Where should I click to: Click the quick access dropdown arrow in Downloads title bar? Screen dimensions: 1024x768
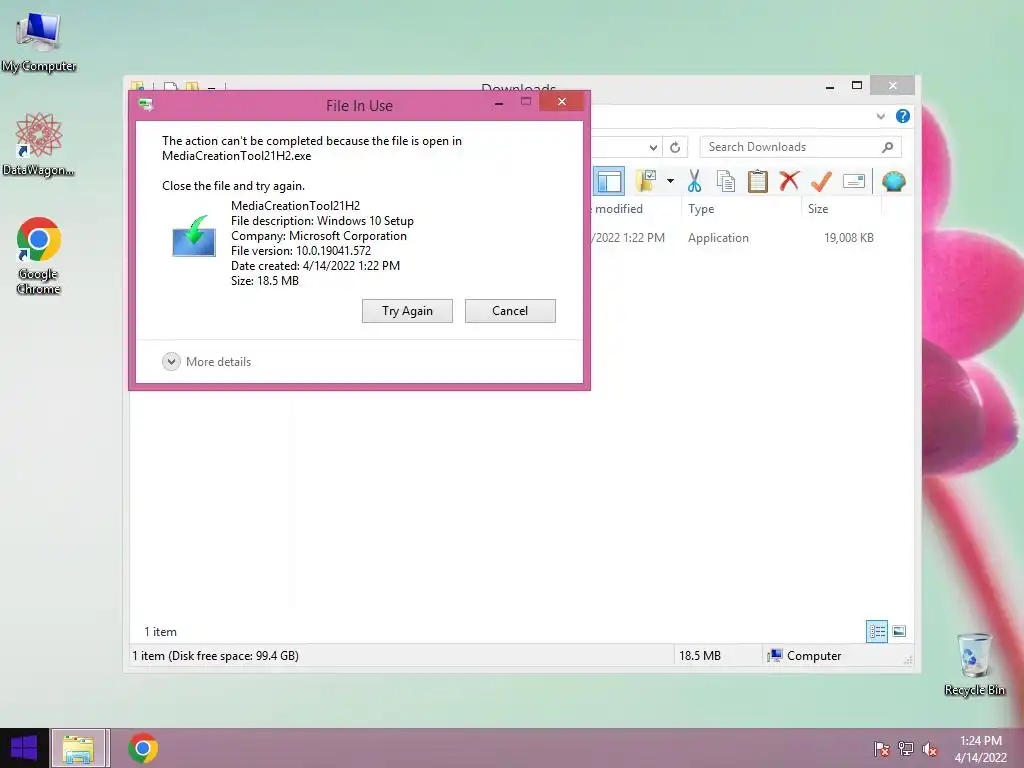tap(211, 87)
